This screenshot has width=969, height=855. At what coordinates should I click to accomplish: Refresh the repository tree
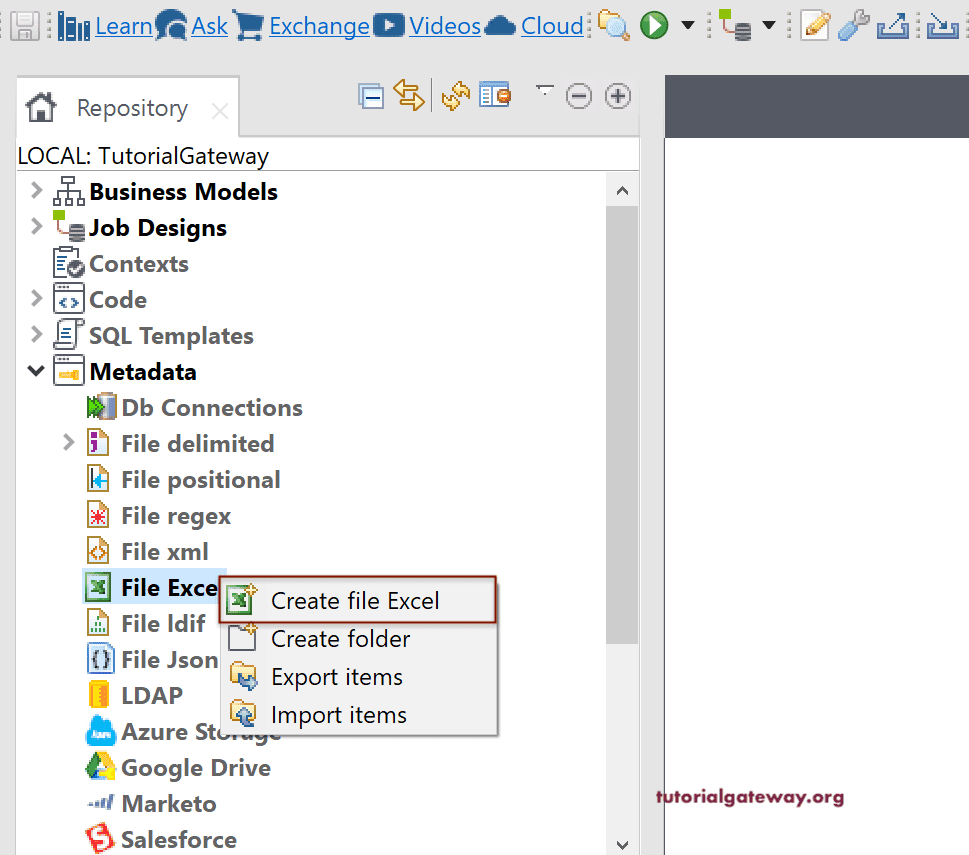[455, 95]
